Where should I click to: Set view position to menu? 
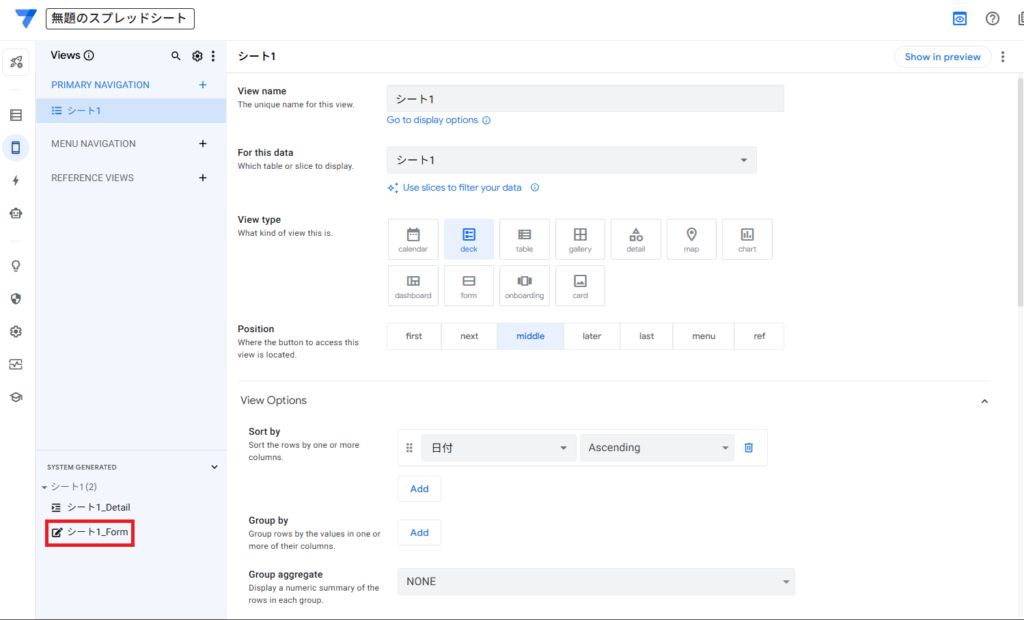pos(703,336)
